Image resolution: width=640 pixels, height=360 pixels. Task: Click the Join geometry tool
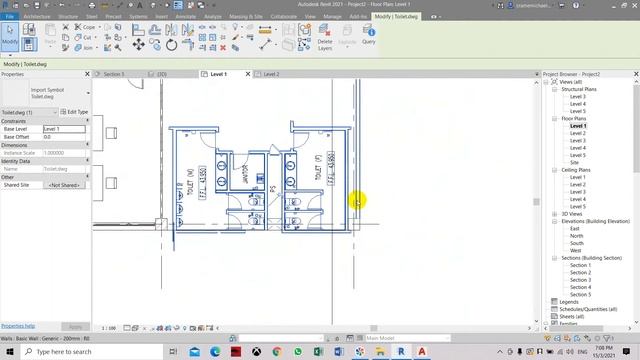click(x=84, y=48)
